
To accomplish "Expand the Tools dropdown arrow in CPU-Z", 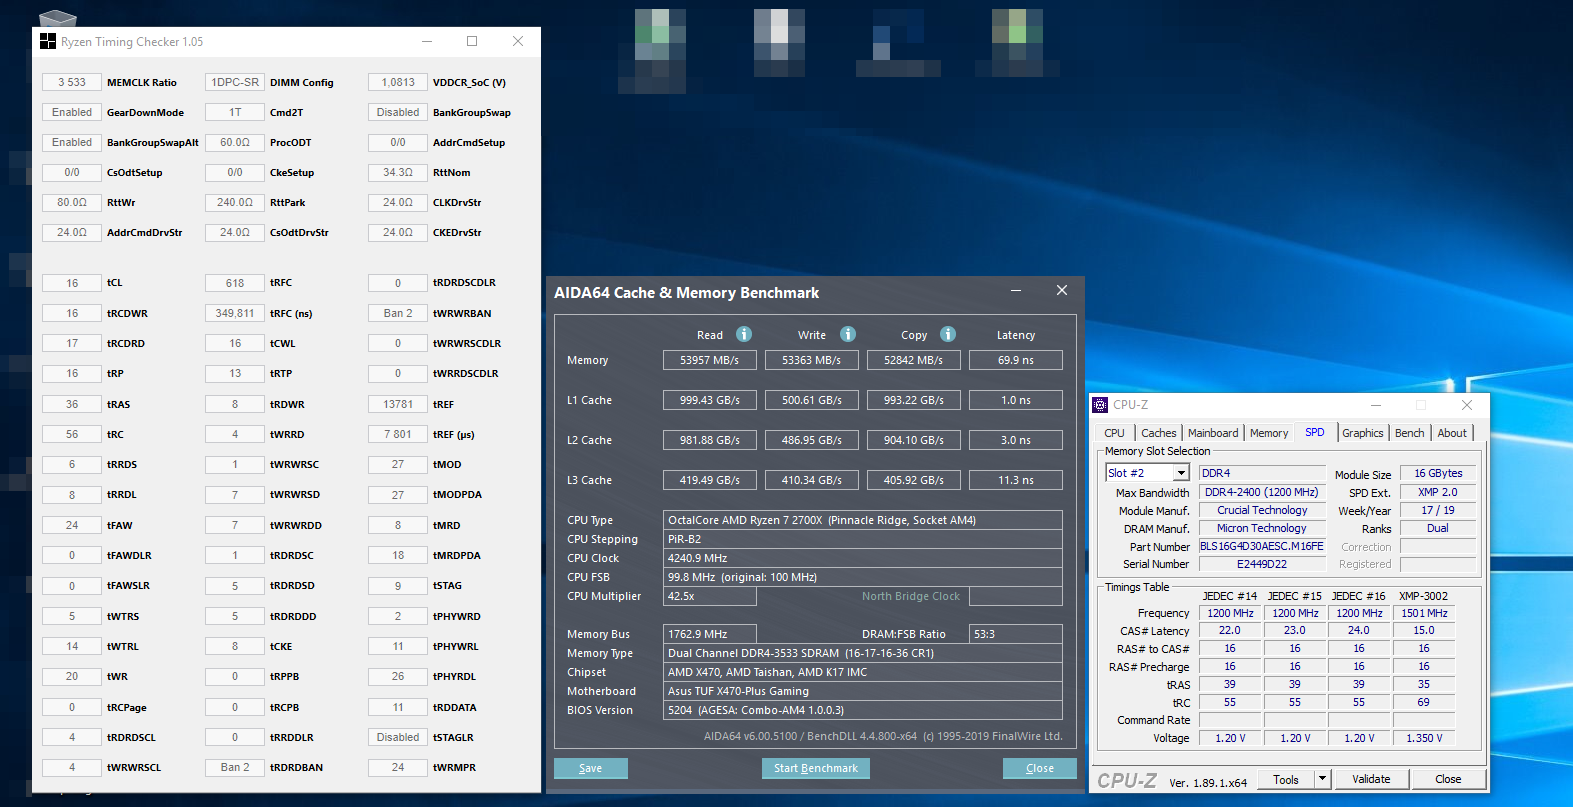I will click(1322, 779).
